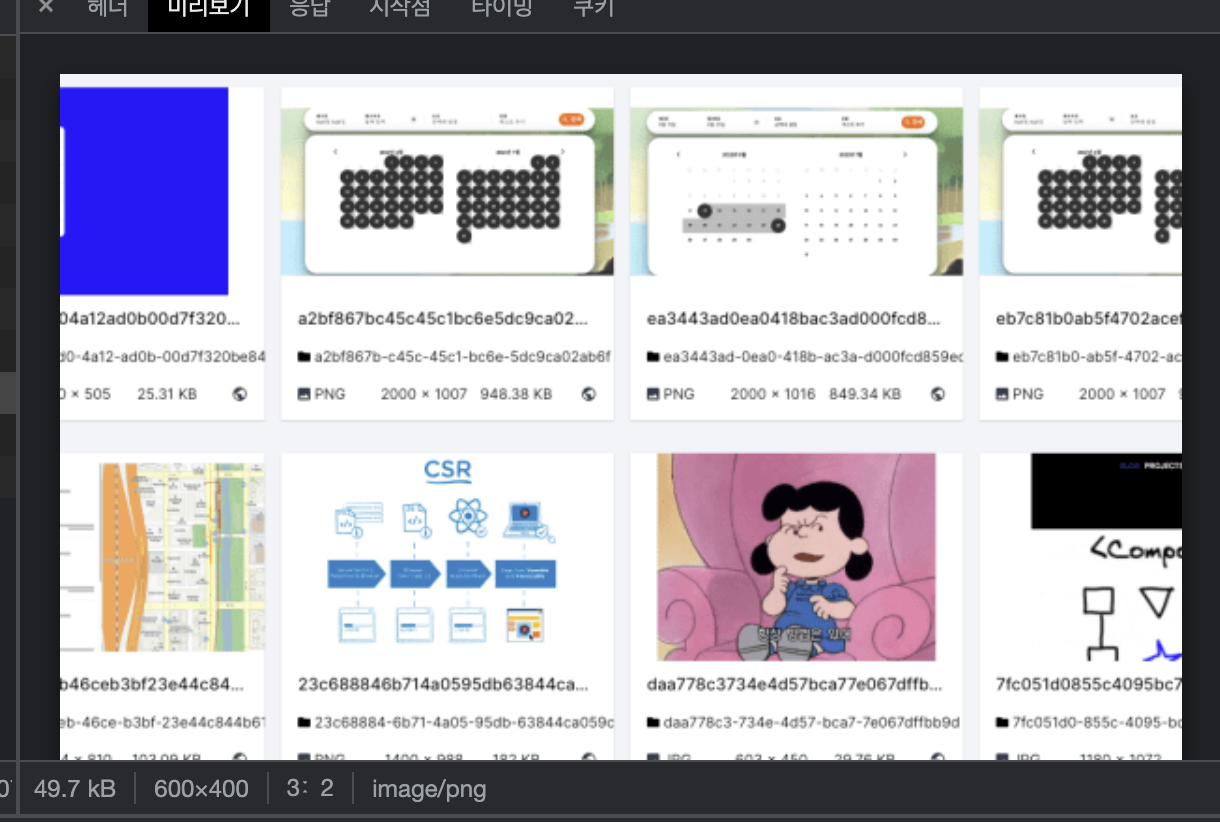Click file name ea3443ad0ea0418bac3ad000fcd8...
The image size is (1220, 822).
[794, 320]
